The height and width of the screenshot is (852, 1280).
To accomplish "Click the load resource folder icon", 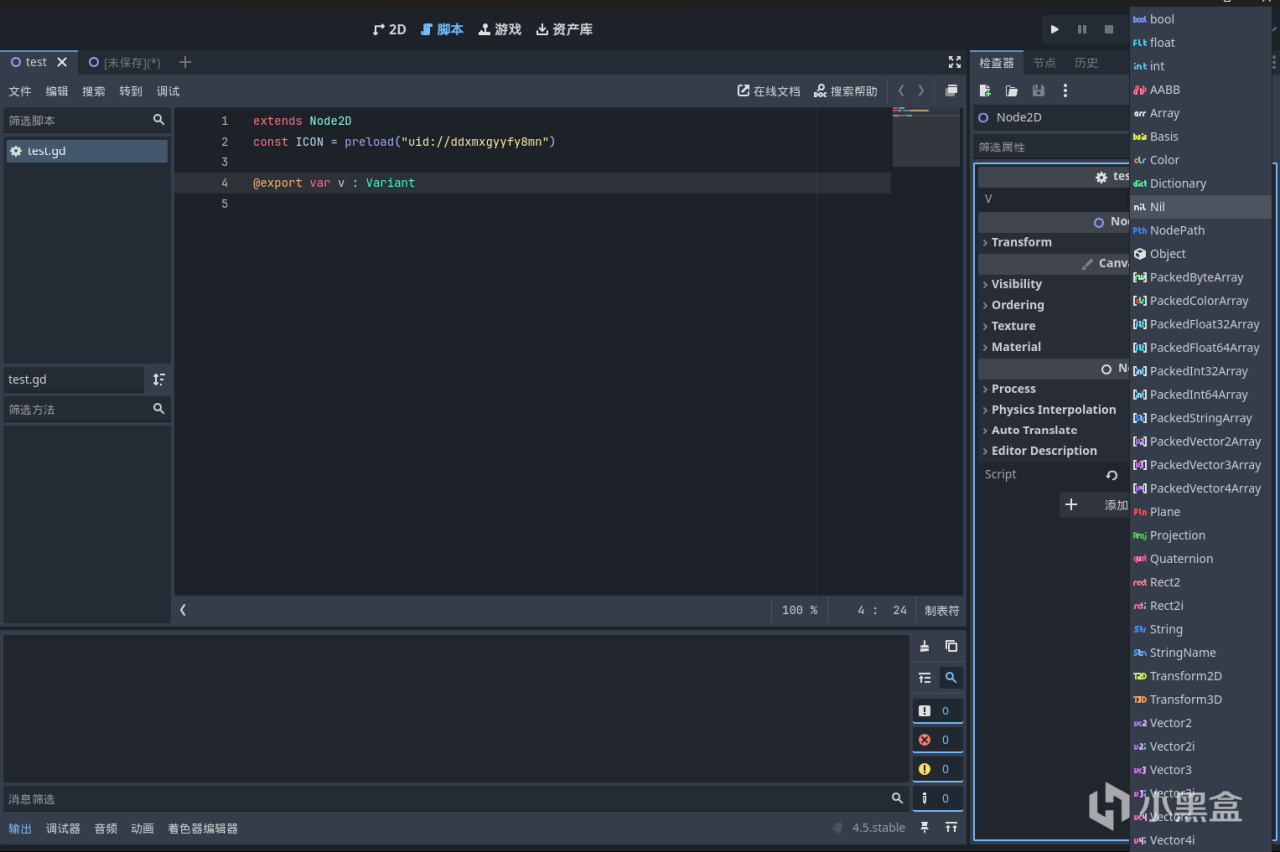I will [1012, 91].
